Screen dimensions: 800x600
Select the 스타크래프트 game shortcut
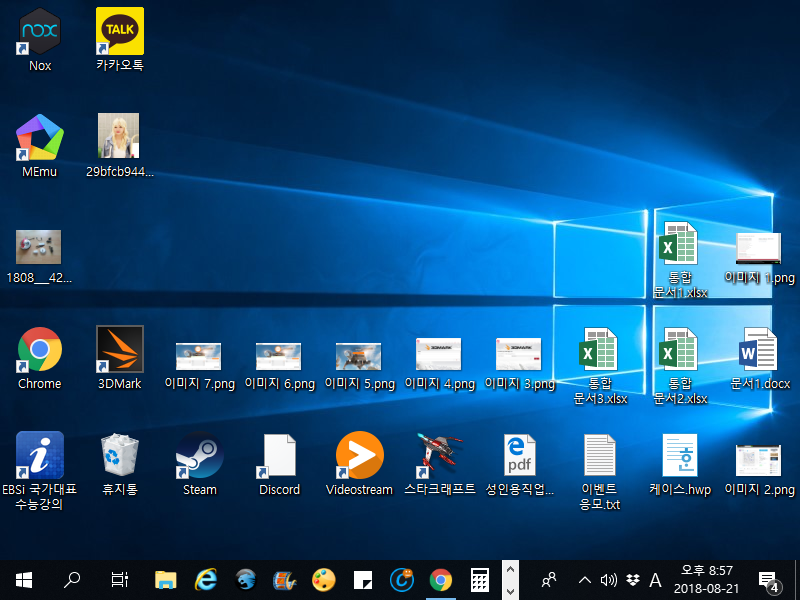pos(439,464)
